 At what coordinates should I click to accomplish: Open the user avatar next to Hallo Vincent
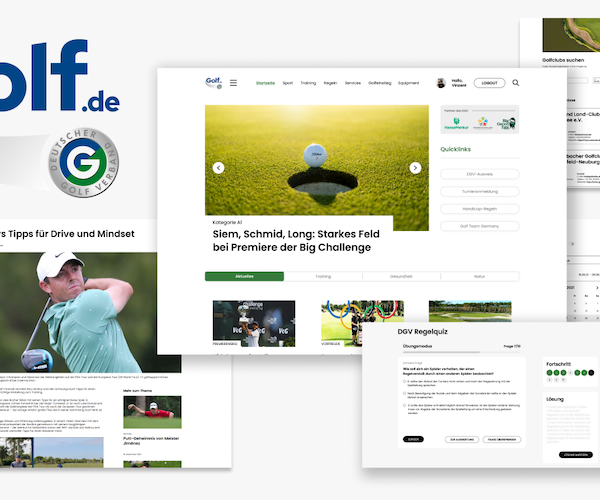coord(441,83)
